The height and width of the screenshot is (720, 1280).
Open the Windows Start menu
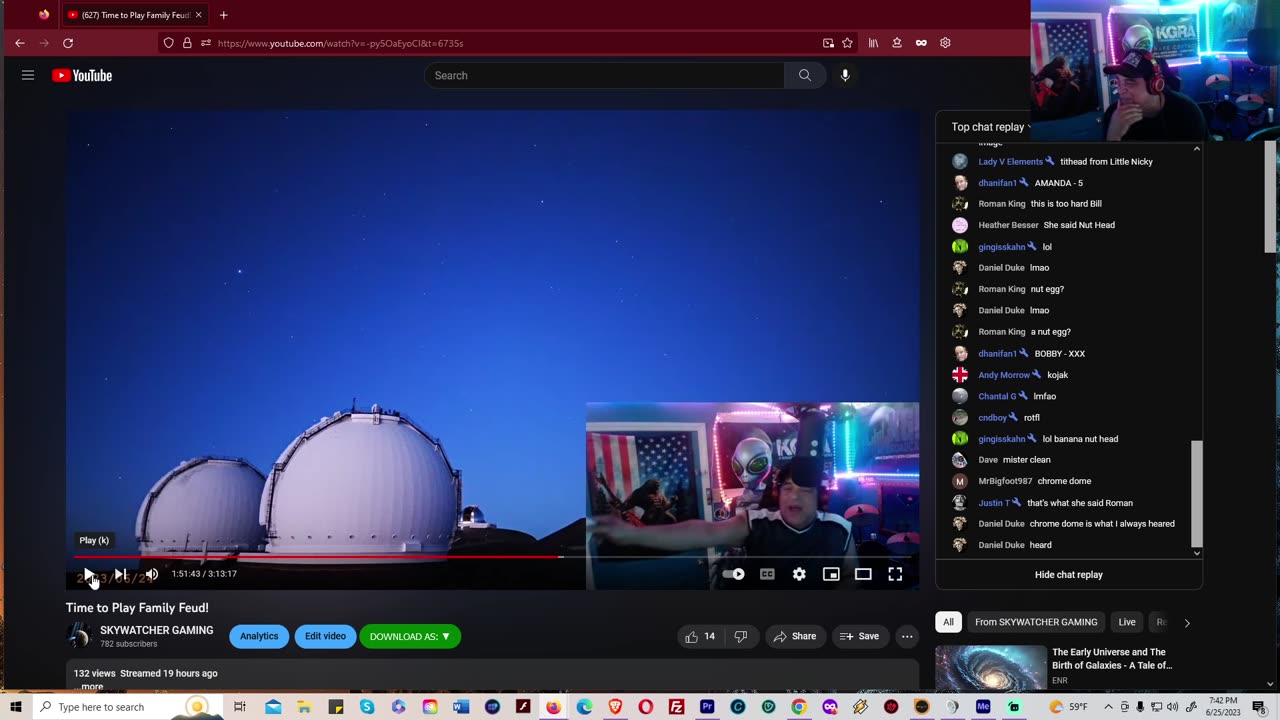point(15,707)
